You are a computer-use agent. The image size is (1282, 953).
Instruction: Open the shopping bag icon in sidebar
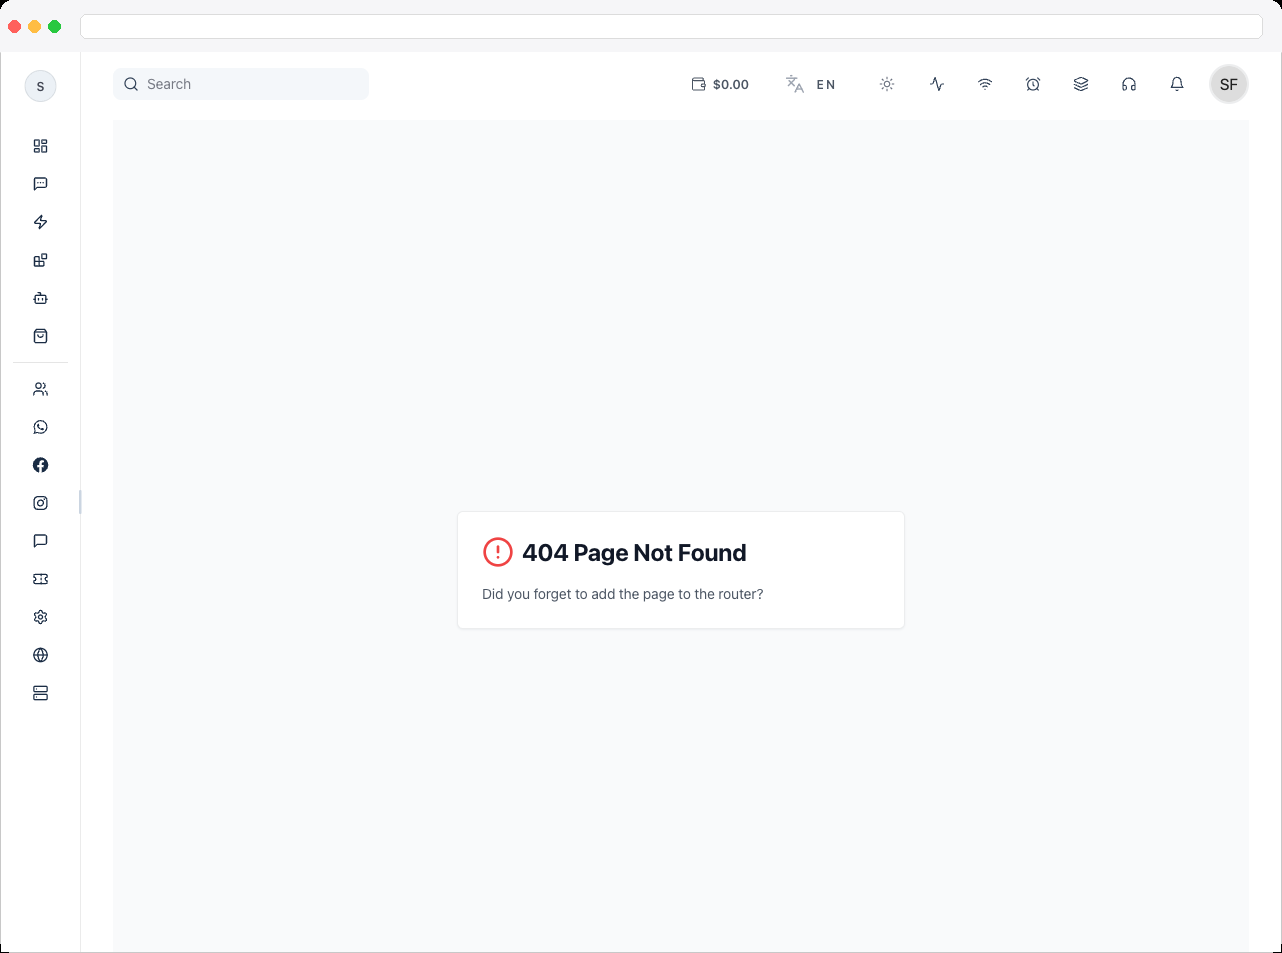pos(40,336)
